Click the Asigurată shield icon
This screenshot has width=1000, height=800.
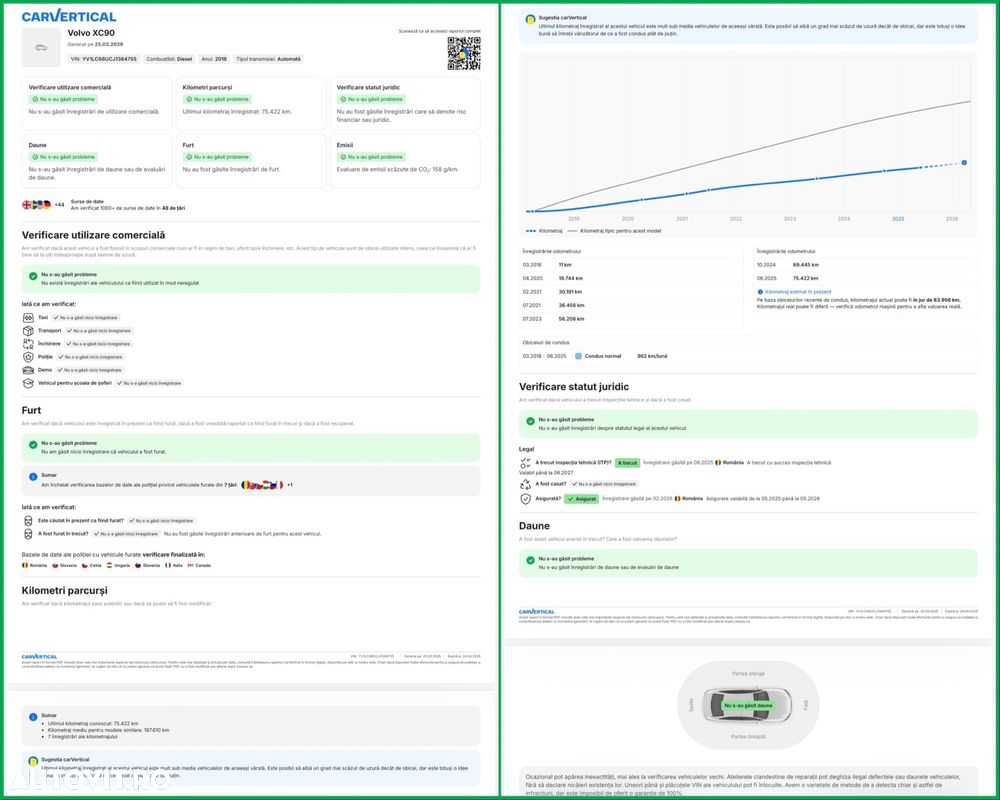(526, 499)
